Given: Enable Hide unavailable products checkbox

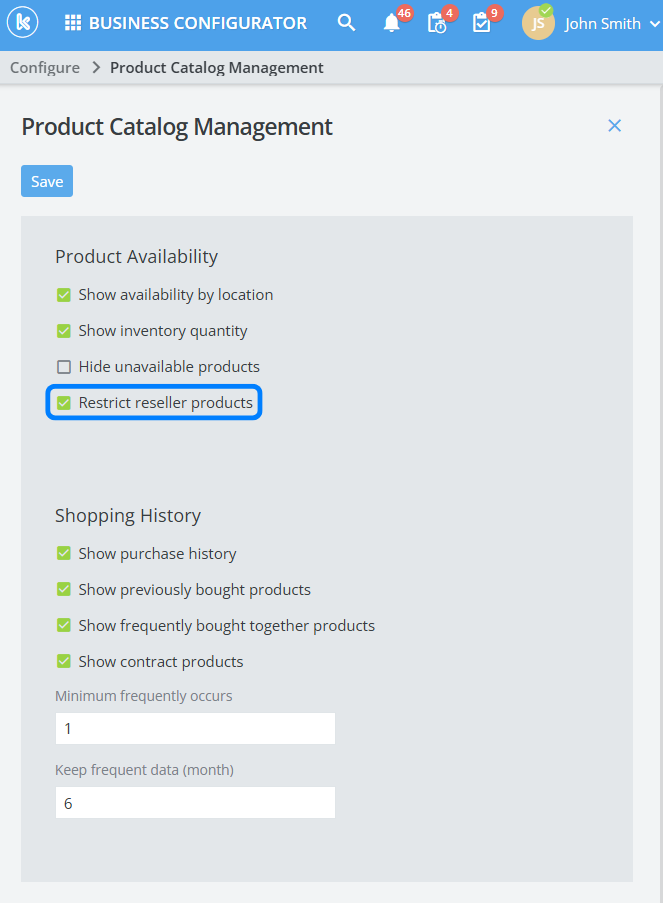Looking at the screenshot, I should [x=64, y=367].
